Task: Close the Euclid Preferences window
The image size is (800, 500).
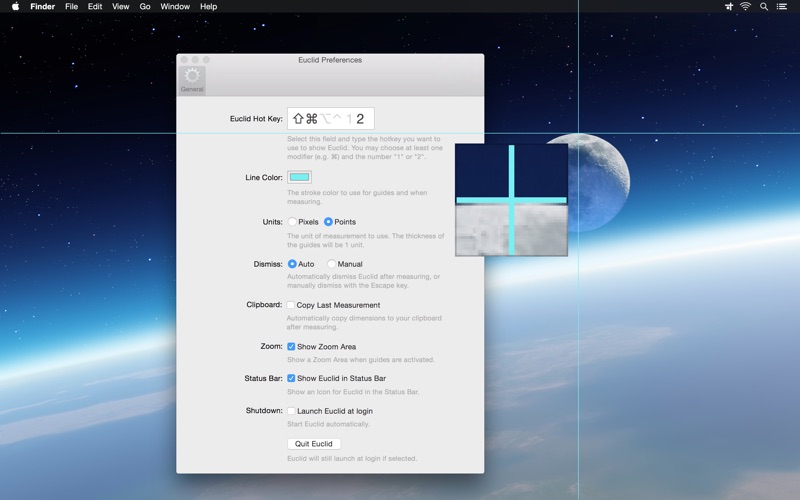Action: [x=184, y=60]
